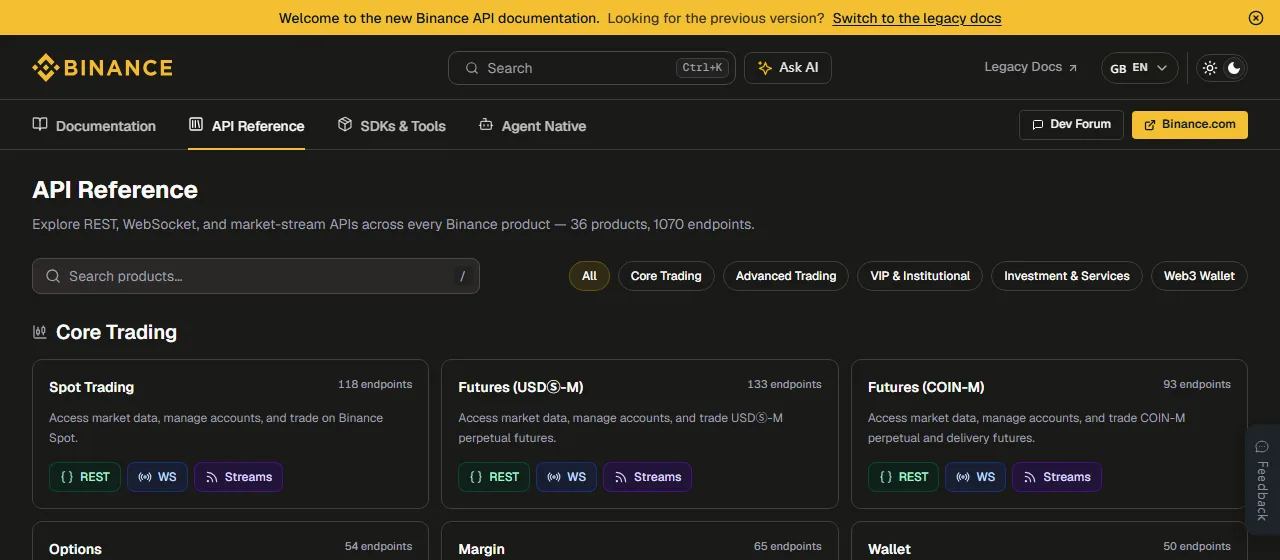Close the welcome announcement banner
This screenshot has width=1280, height=560.
tap(1256, 18)
